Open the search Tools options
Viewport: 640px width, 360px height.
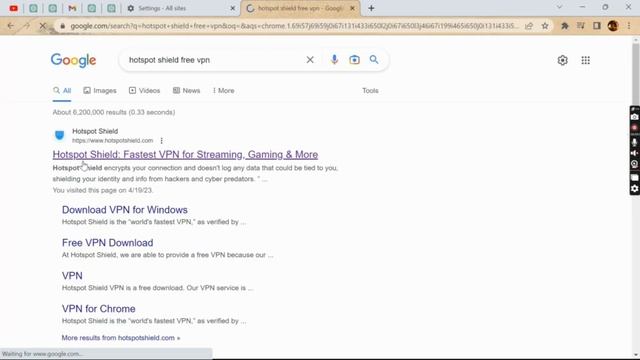(370, 91)
